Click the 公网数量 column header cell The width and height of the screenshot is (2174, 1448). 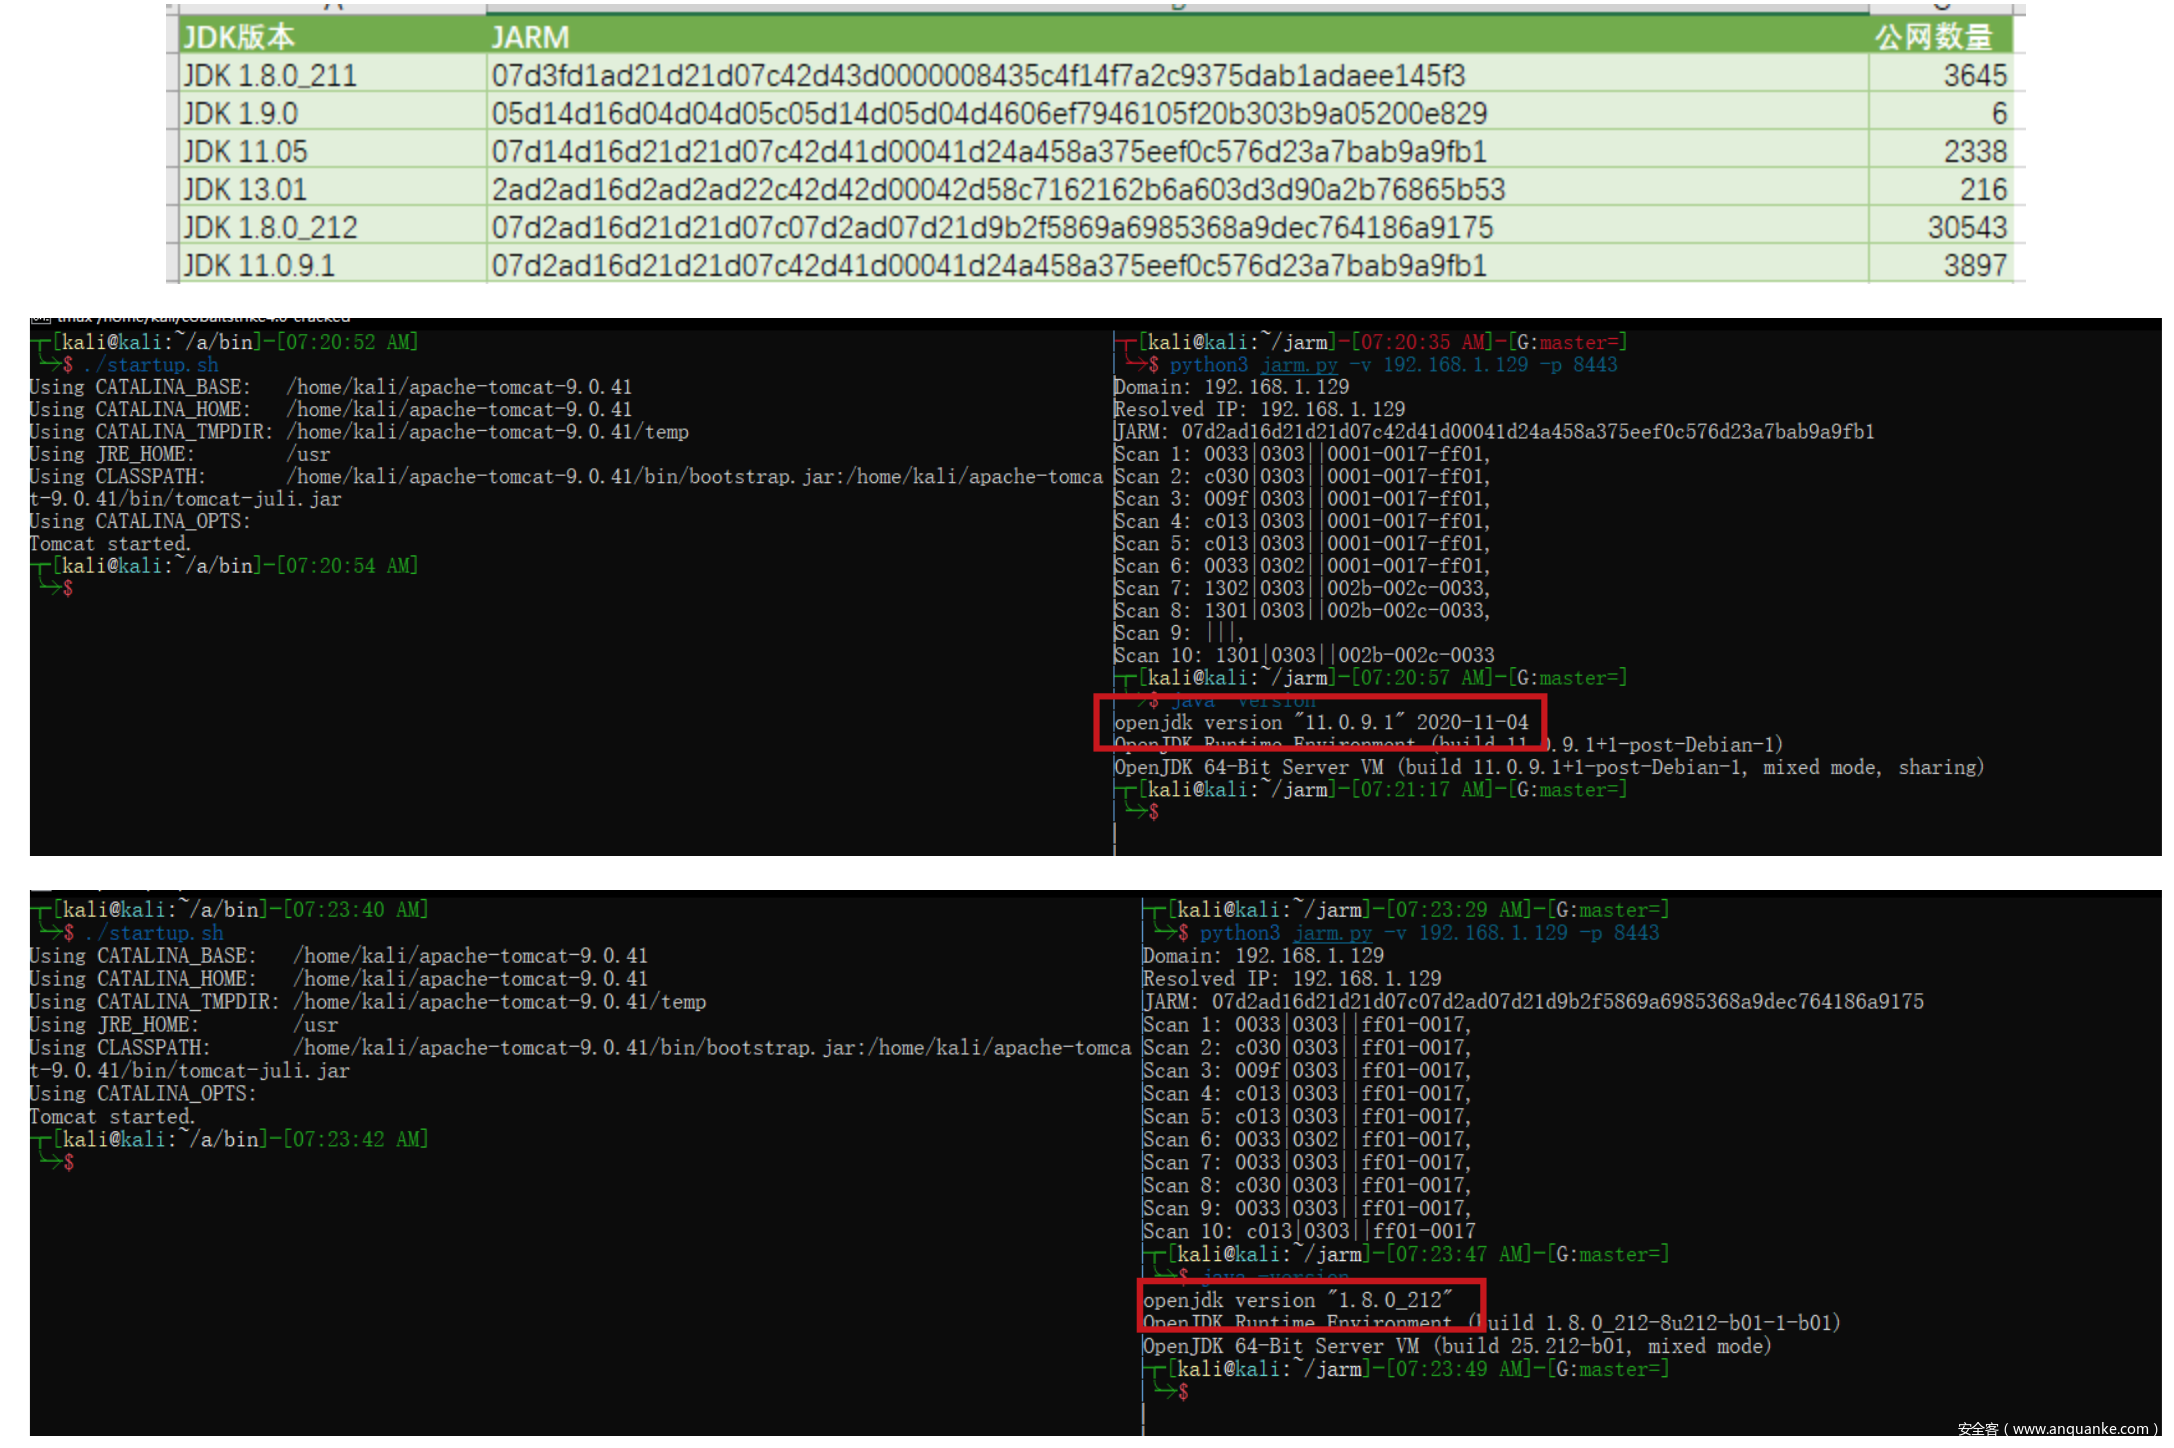pyautogui.click(x=1932, y=37)
